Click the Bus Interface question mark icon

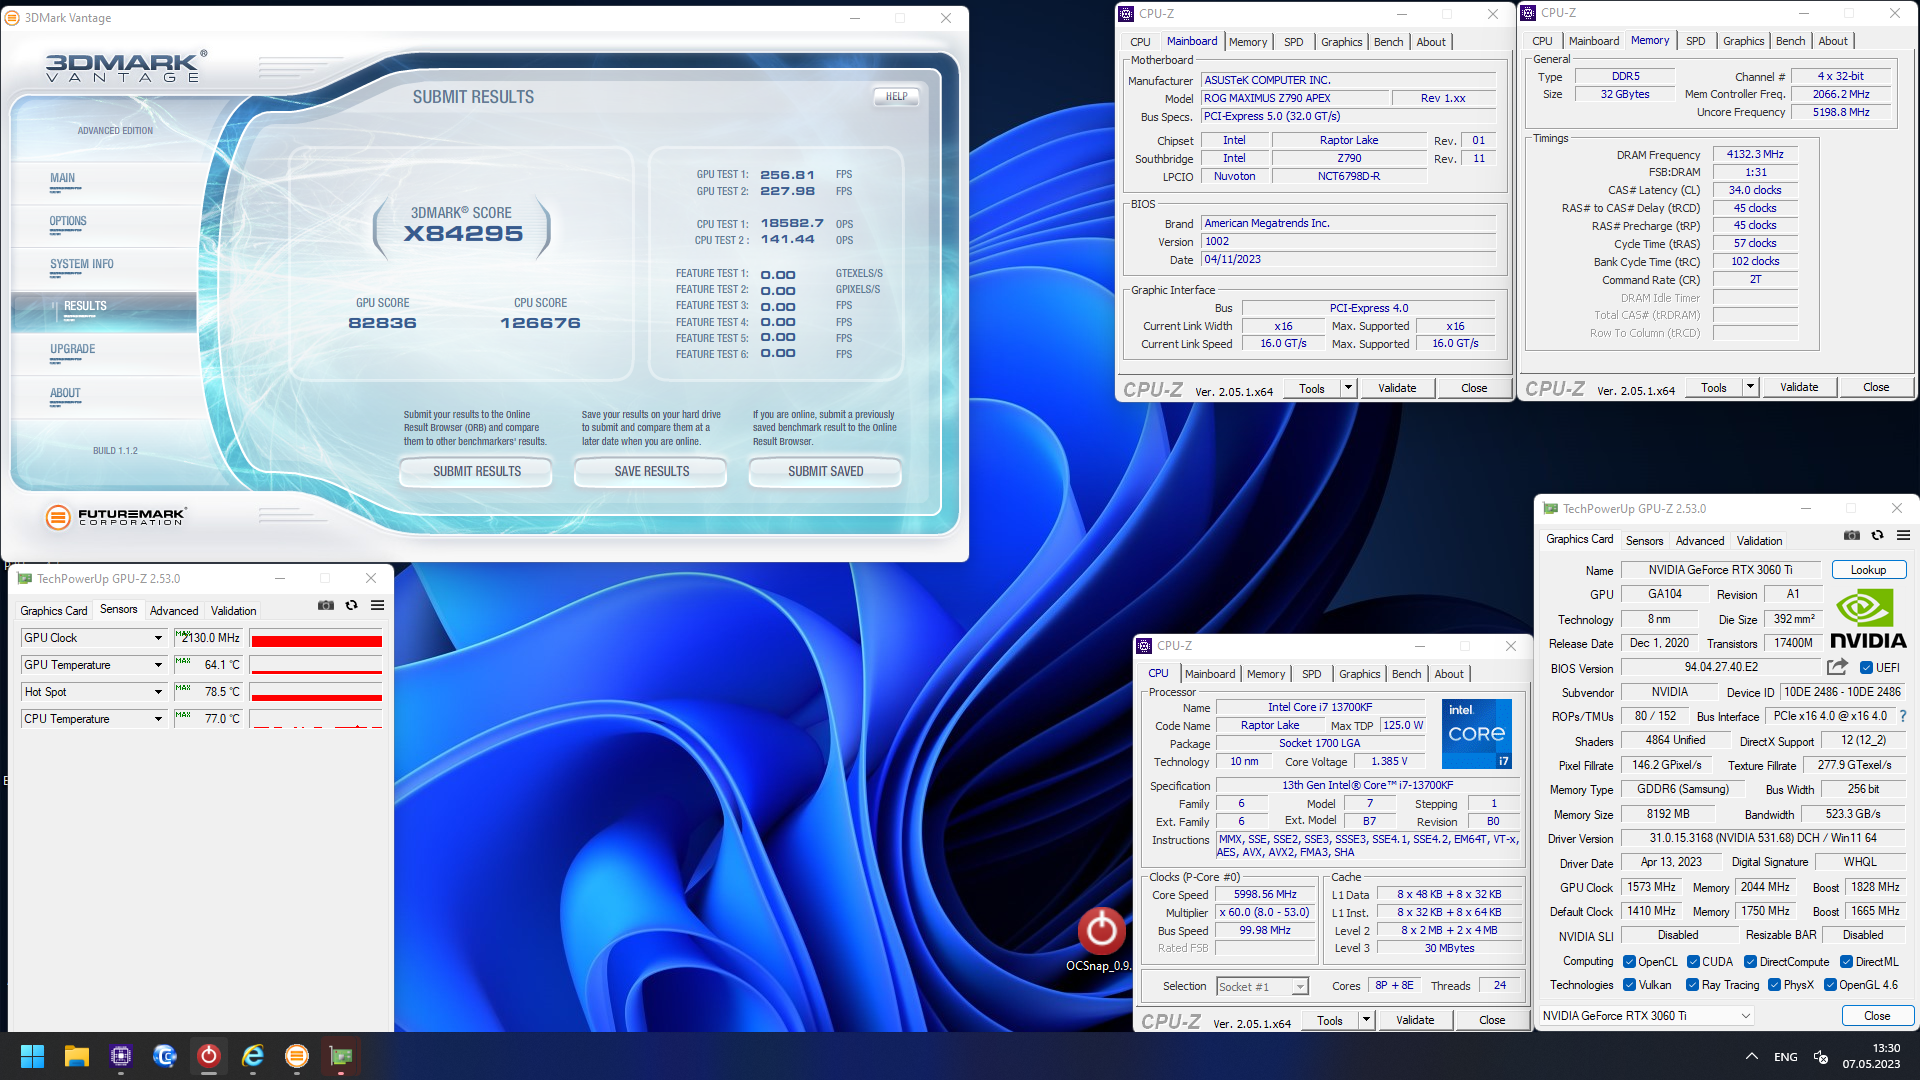(1902, 716)
